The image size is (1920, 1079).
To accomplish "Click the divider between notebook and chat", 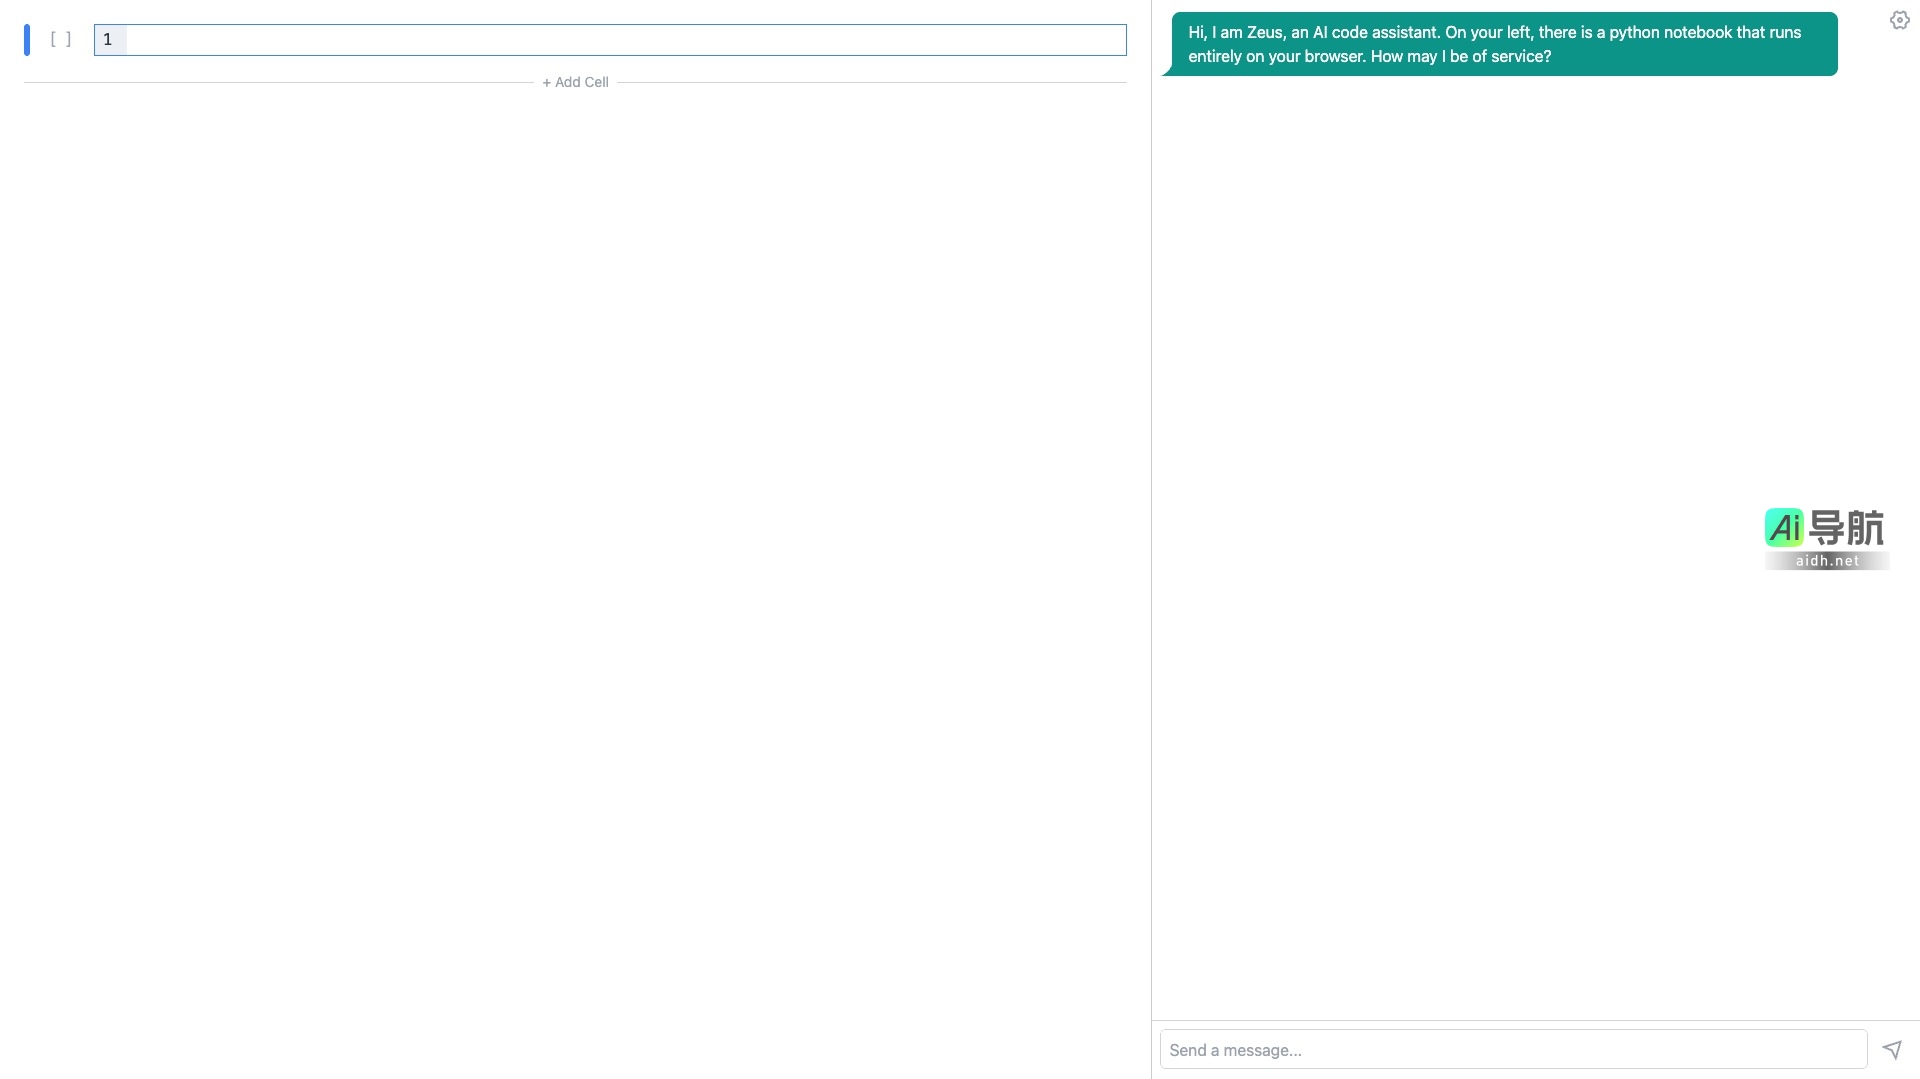I will click(1151, 540).
